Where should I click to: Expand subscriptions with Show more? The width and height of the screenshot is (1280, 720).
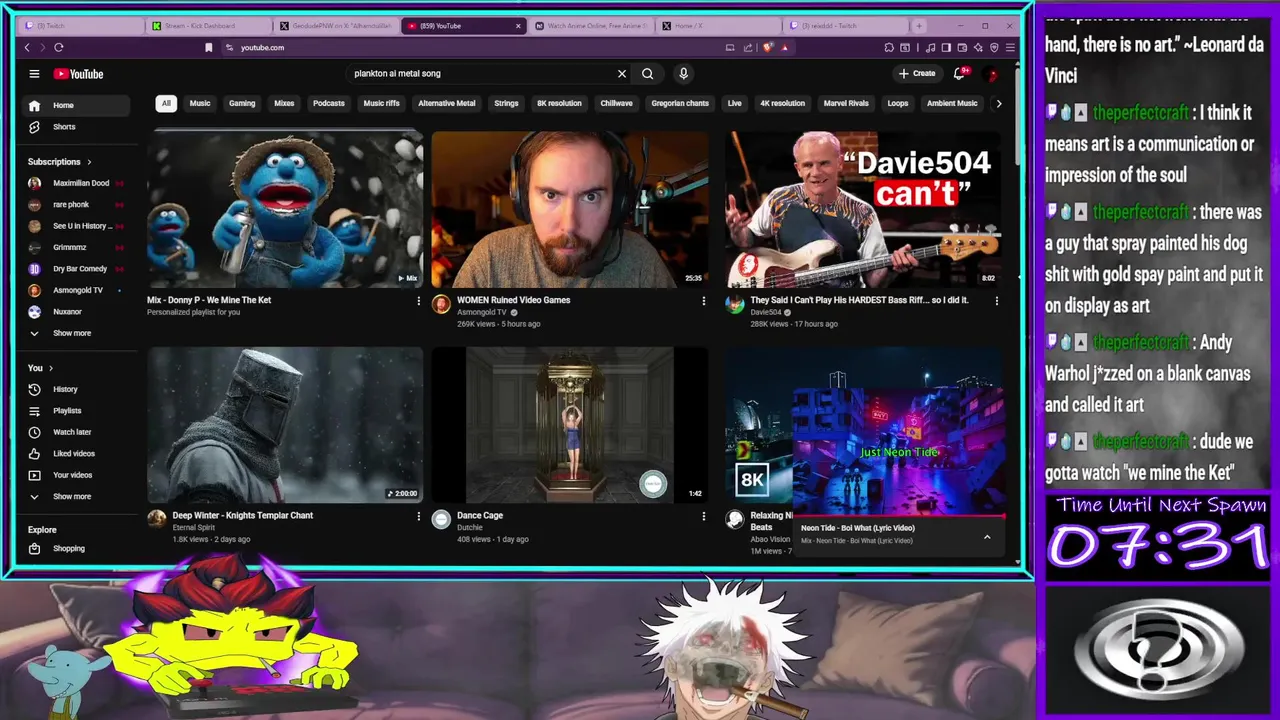tap(78, 333)
